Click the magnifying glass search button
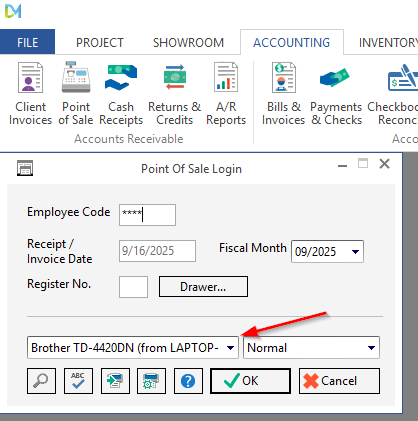 (x=41, y=381)
